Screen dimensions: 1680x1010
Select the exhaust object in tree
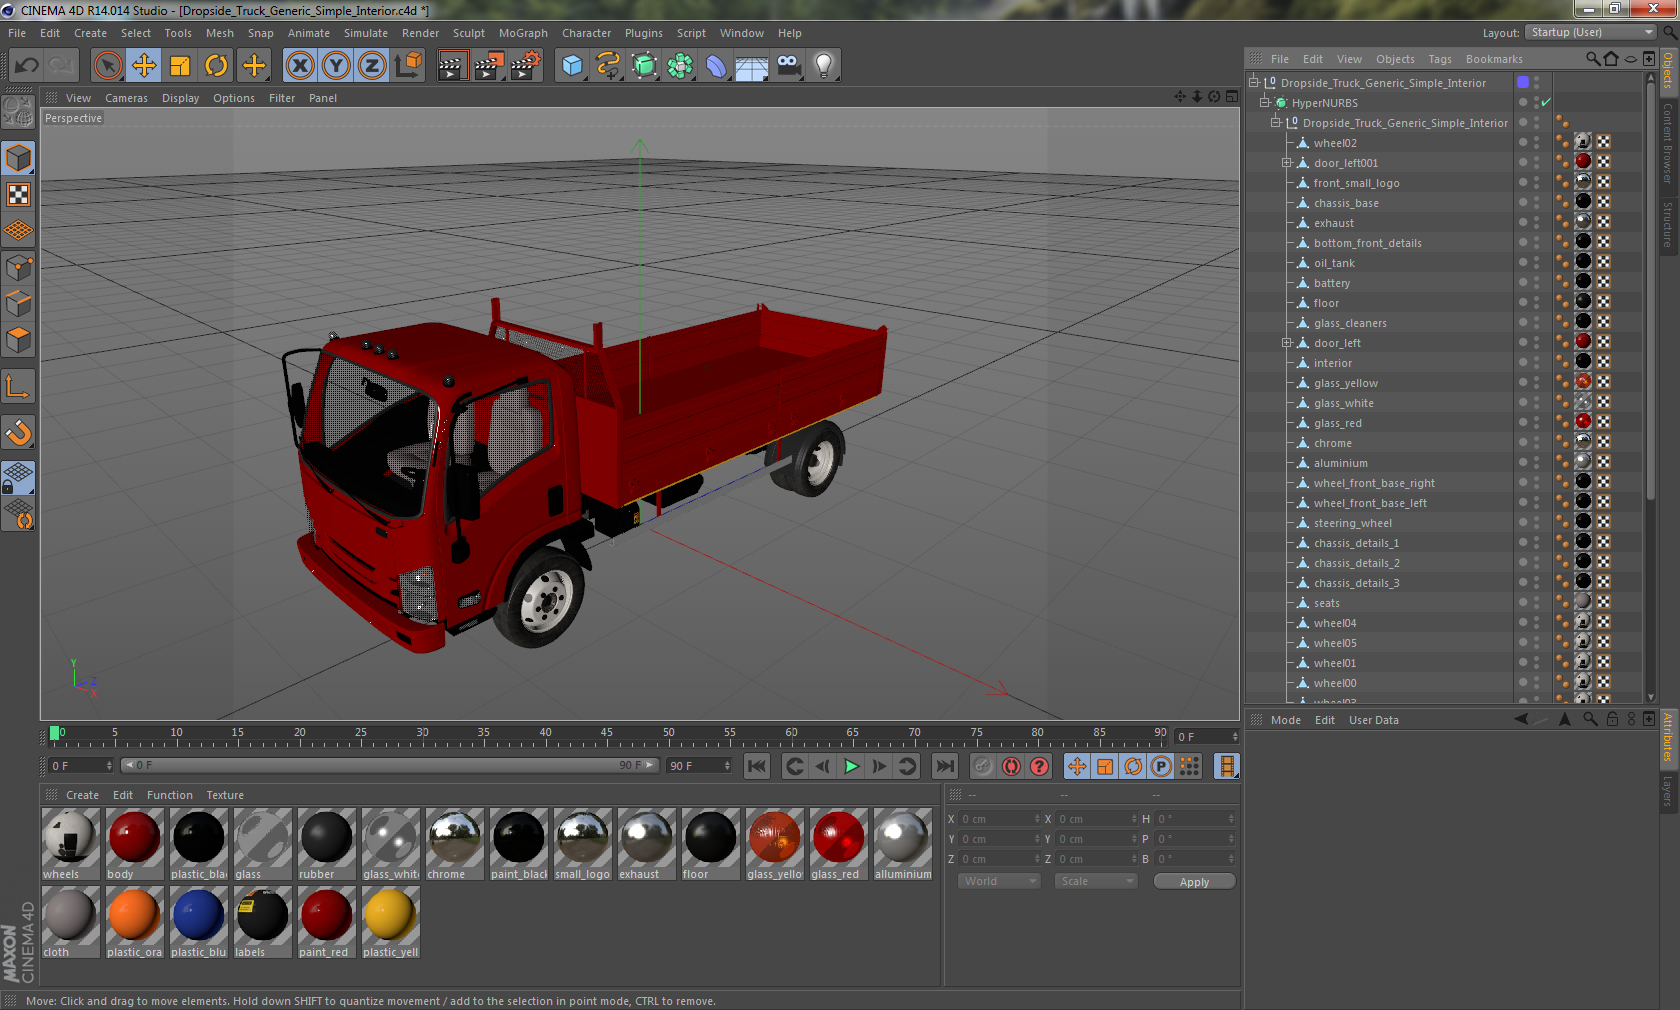(1334, 223)
